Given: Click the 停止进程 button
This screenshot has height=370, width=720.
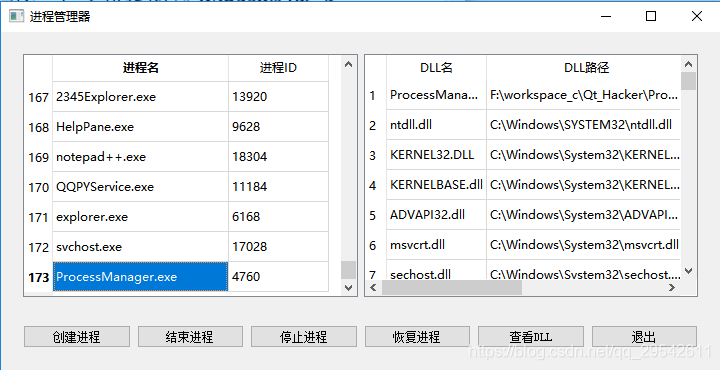Looking at the screenshot, I should 304,336.
